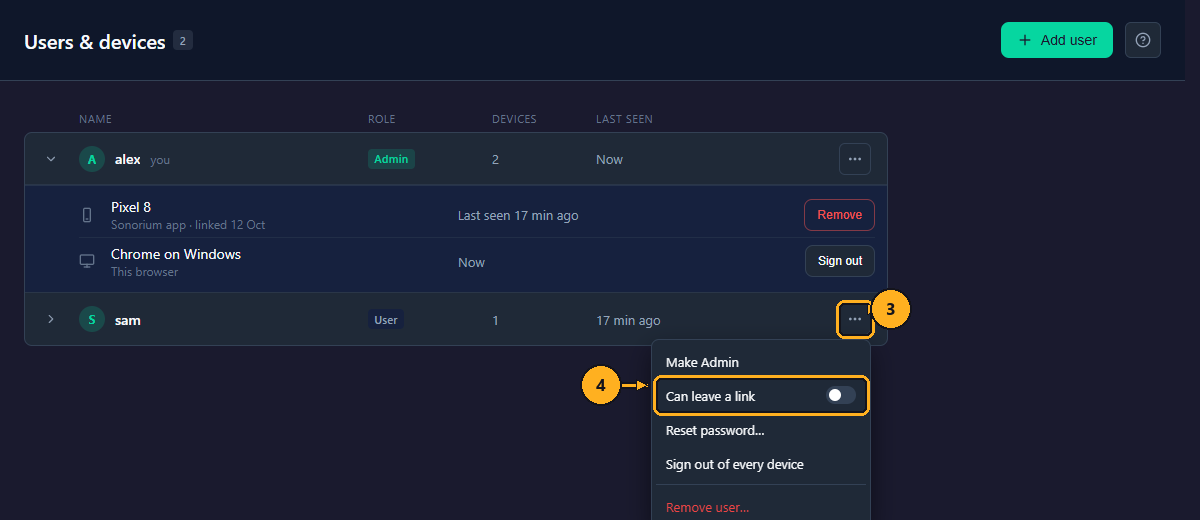Select Reset password... menu entry
Image resolution: width=1200 pixels, height=520 pixels.
click(761, 431)
